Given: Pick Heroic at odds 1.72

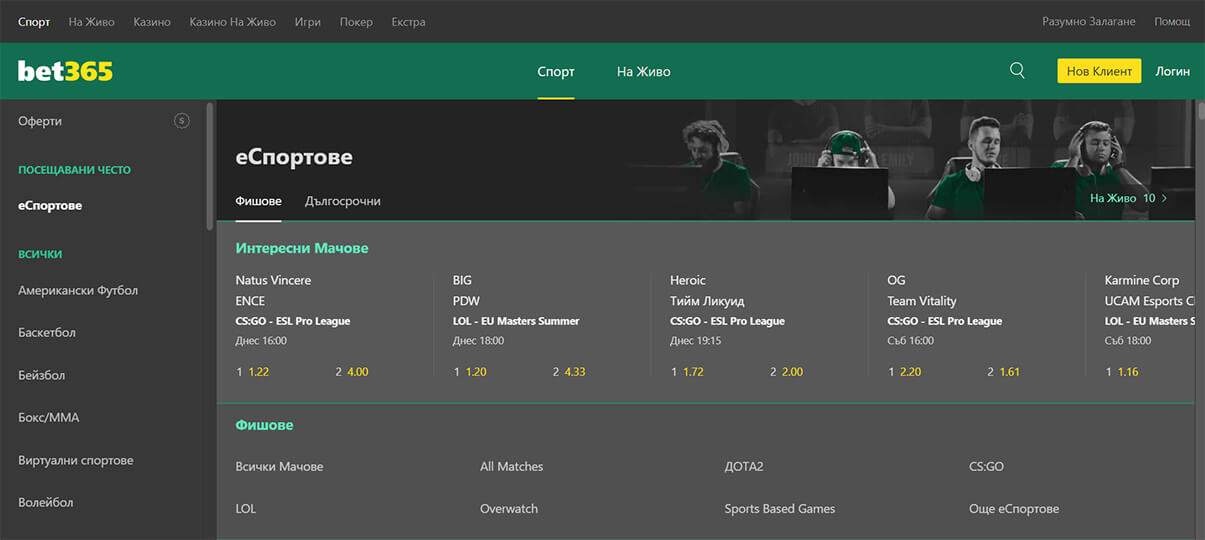Looking at the screenshot, I should point(687,372).
